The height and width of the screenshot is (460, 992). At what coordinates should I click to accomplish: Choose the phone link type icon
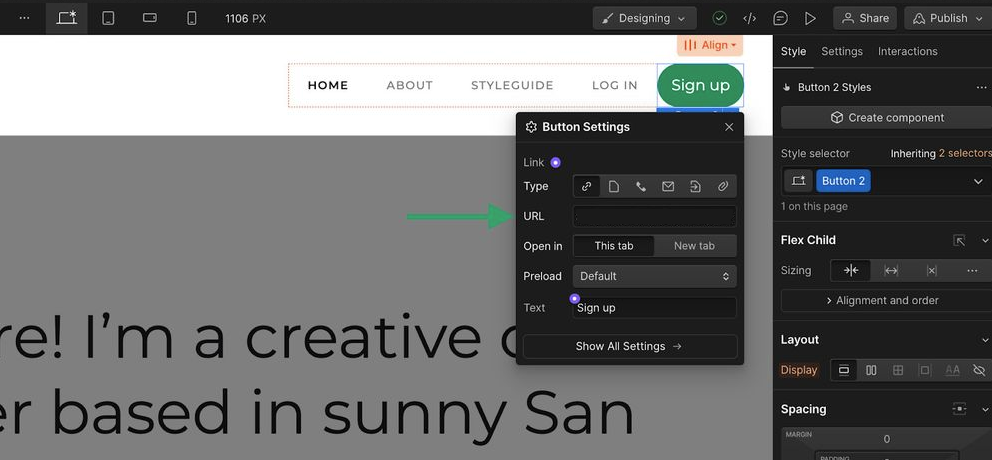[x=641, y=186]
